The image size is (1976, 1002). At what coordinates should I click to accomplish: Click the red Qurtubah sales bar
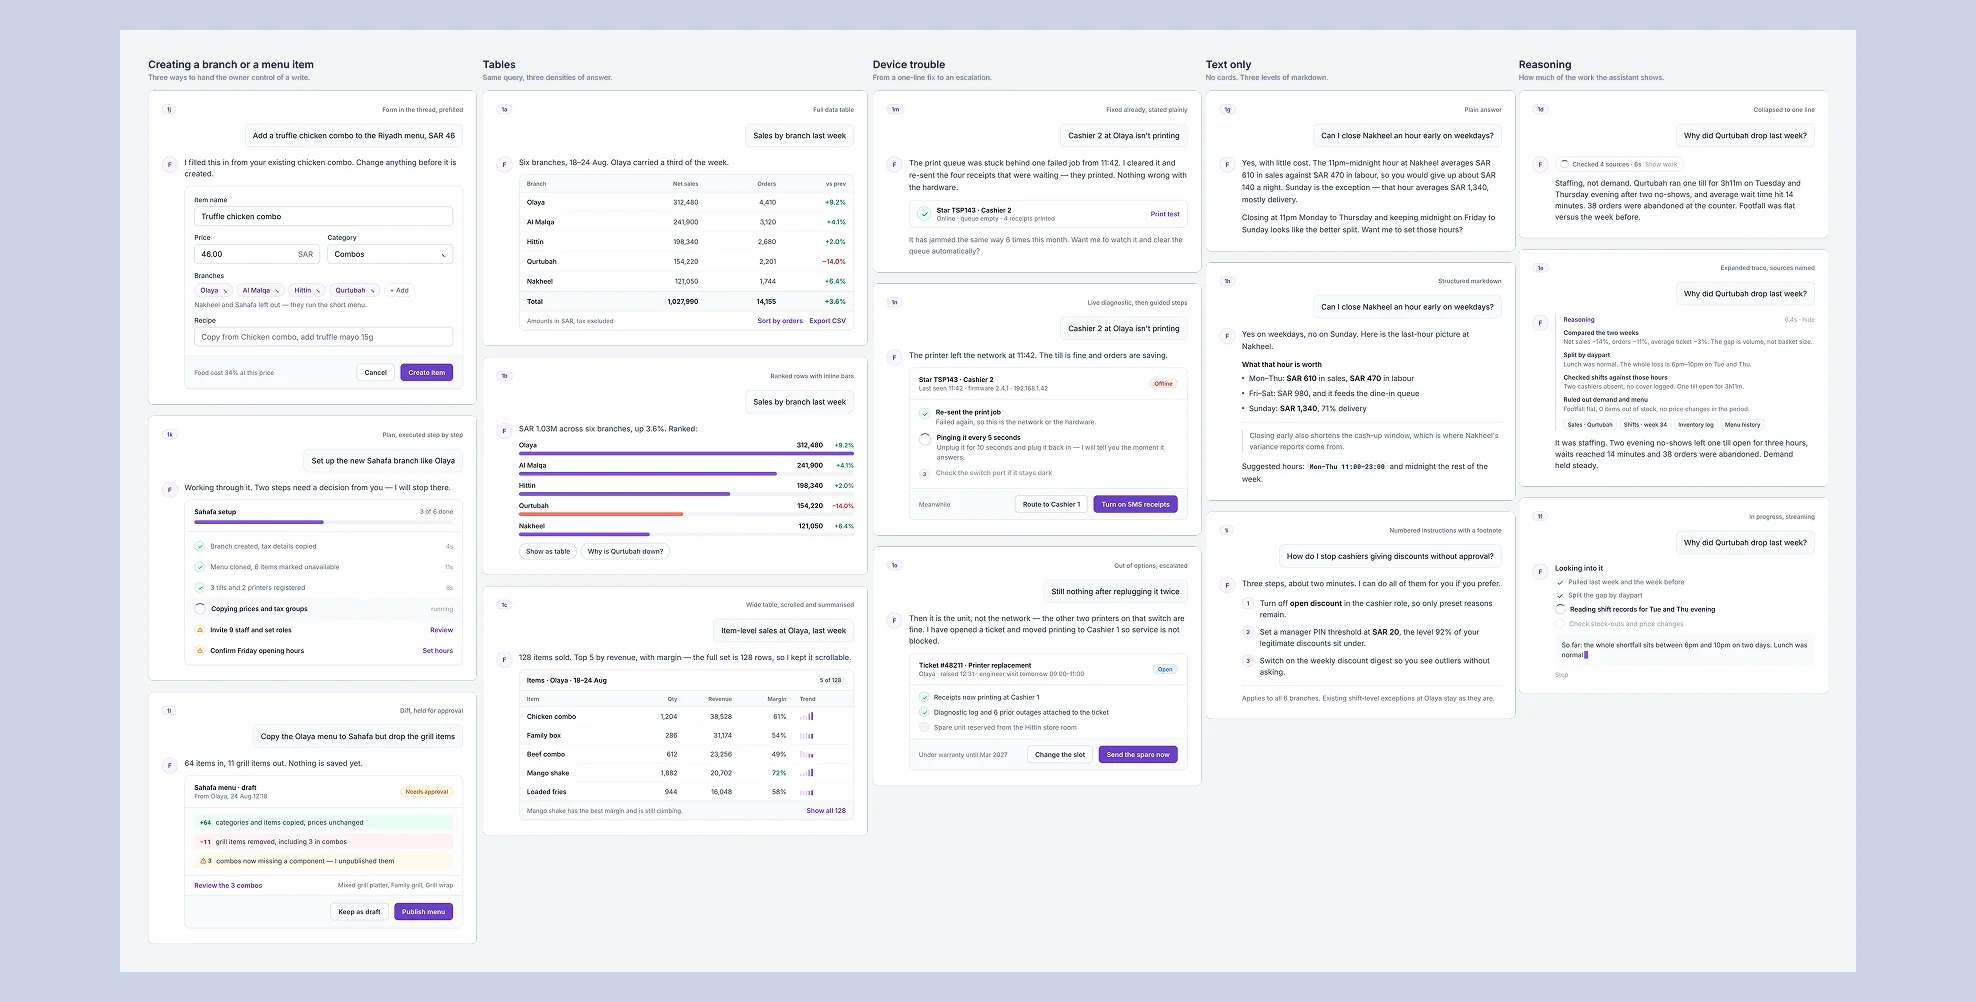tap(601, 514)
